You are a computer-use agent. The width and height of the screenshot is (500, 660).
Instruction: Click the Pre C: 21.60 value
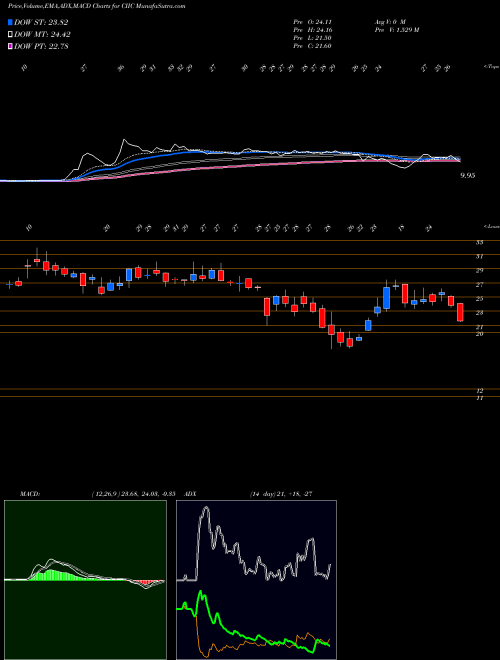click(x=312, y=45)
